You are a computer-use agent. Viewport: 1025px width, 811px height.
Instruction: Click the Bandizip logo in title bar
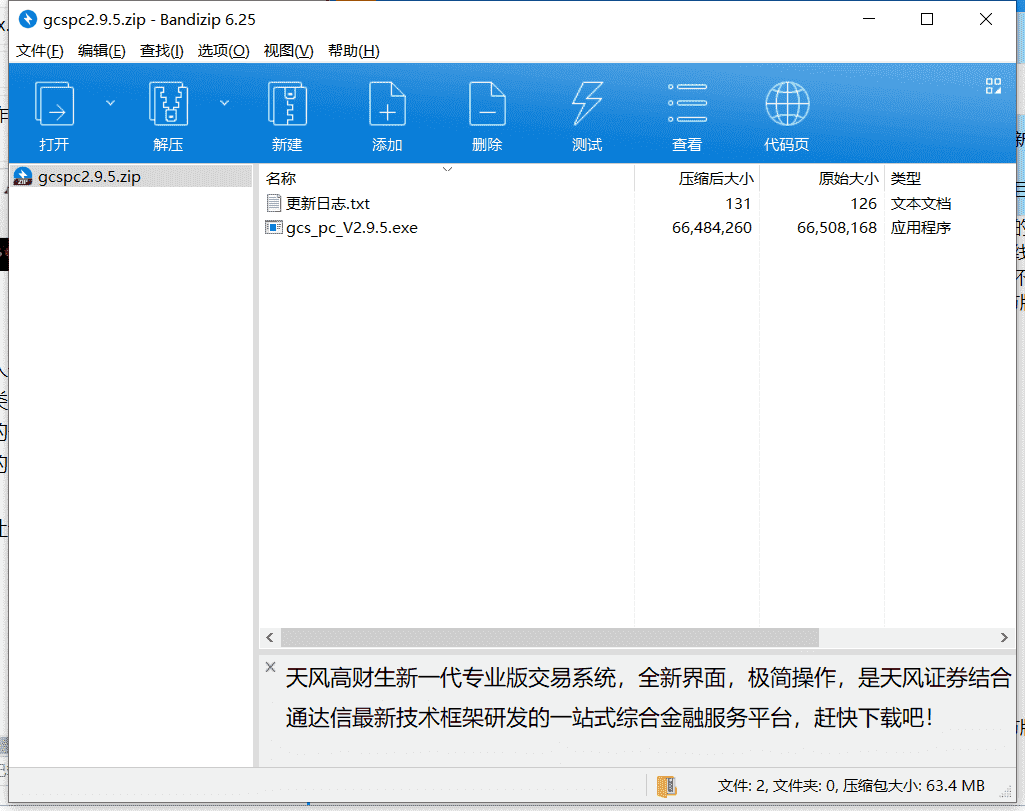[x=27, y=19]
